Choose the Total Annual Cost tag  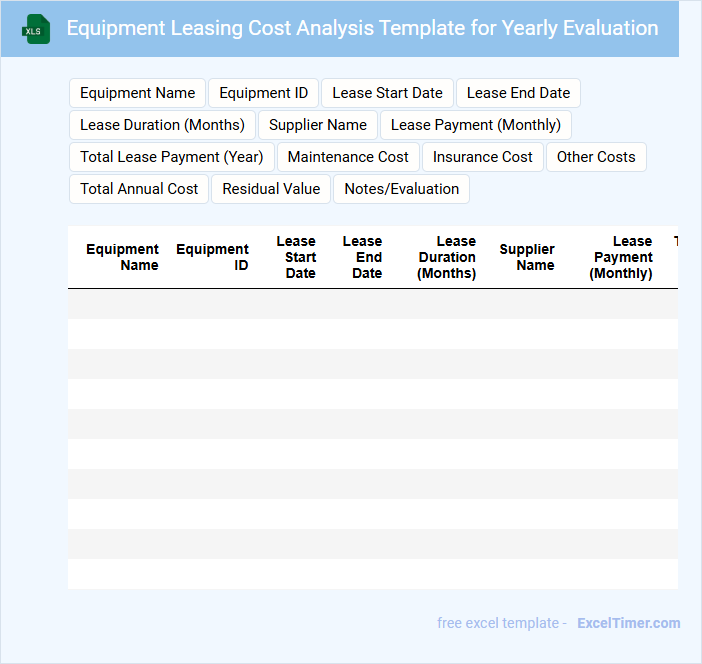click(139, 189)
